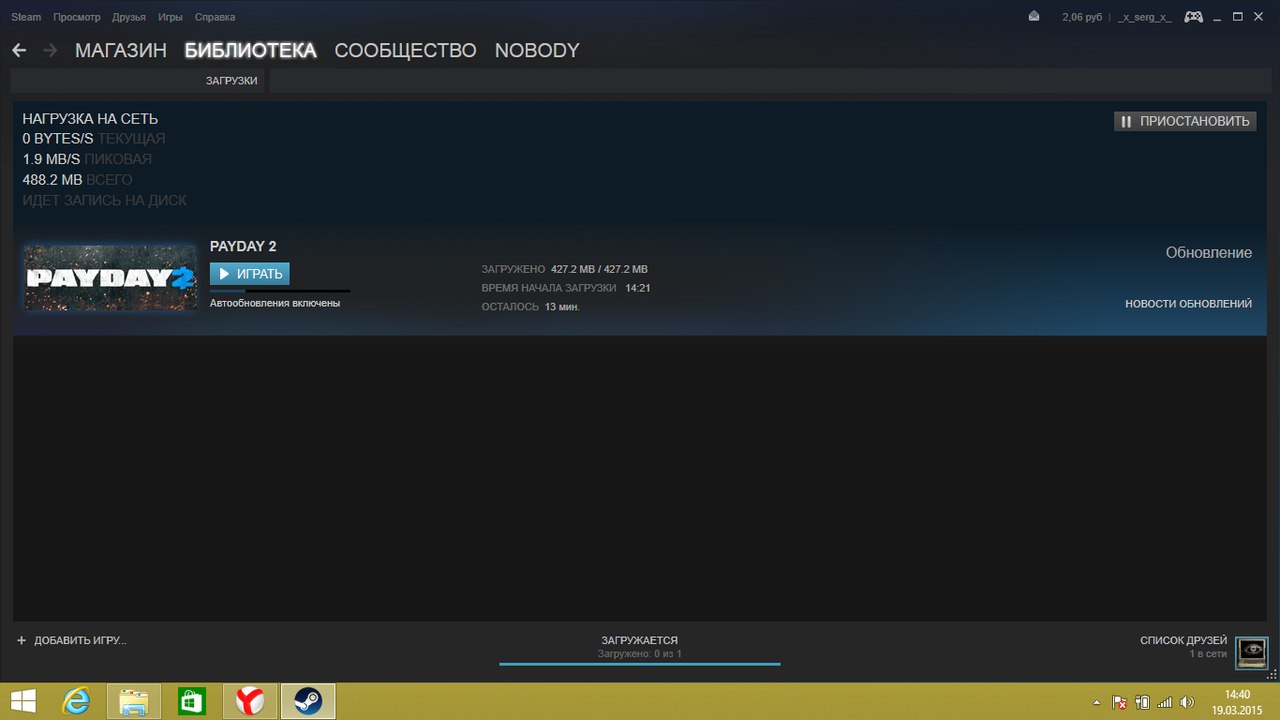Open the Steam menu

tap(26, 17)
